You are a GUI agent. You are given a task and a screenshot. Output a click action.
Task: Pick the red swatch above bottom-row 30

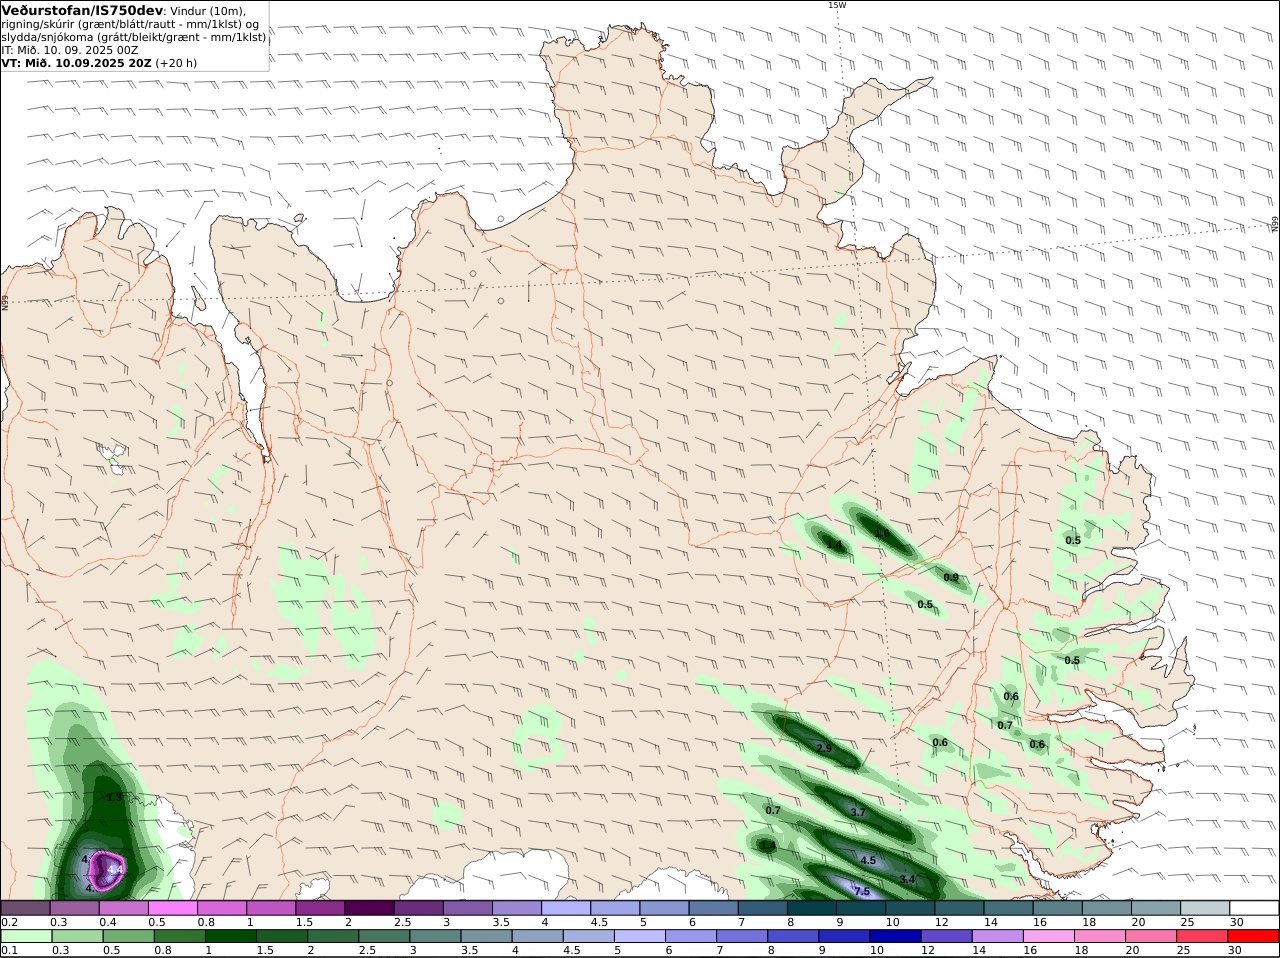tap(1254, 937)
